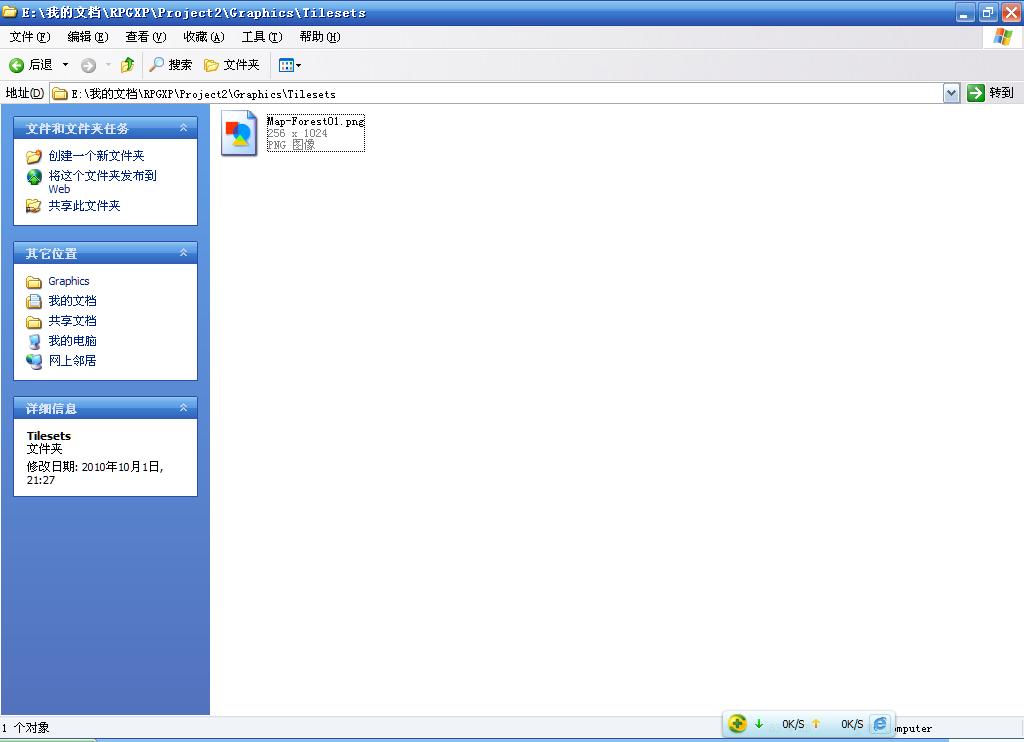Click the 转到 Go button
This screenshot has height=742, width=1024.
[991, 93]
